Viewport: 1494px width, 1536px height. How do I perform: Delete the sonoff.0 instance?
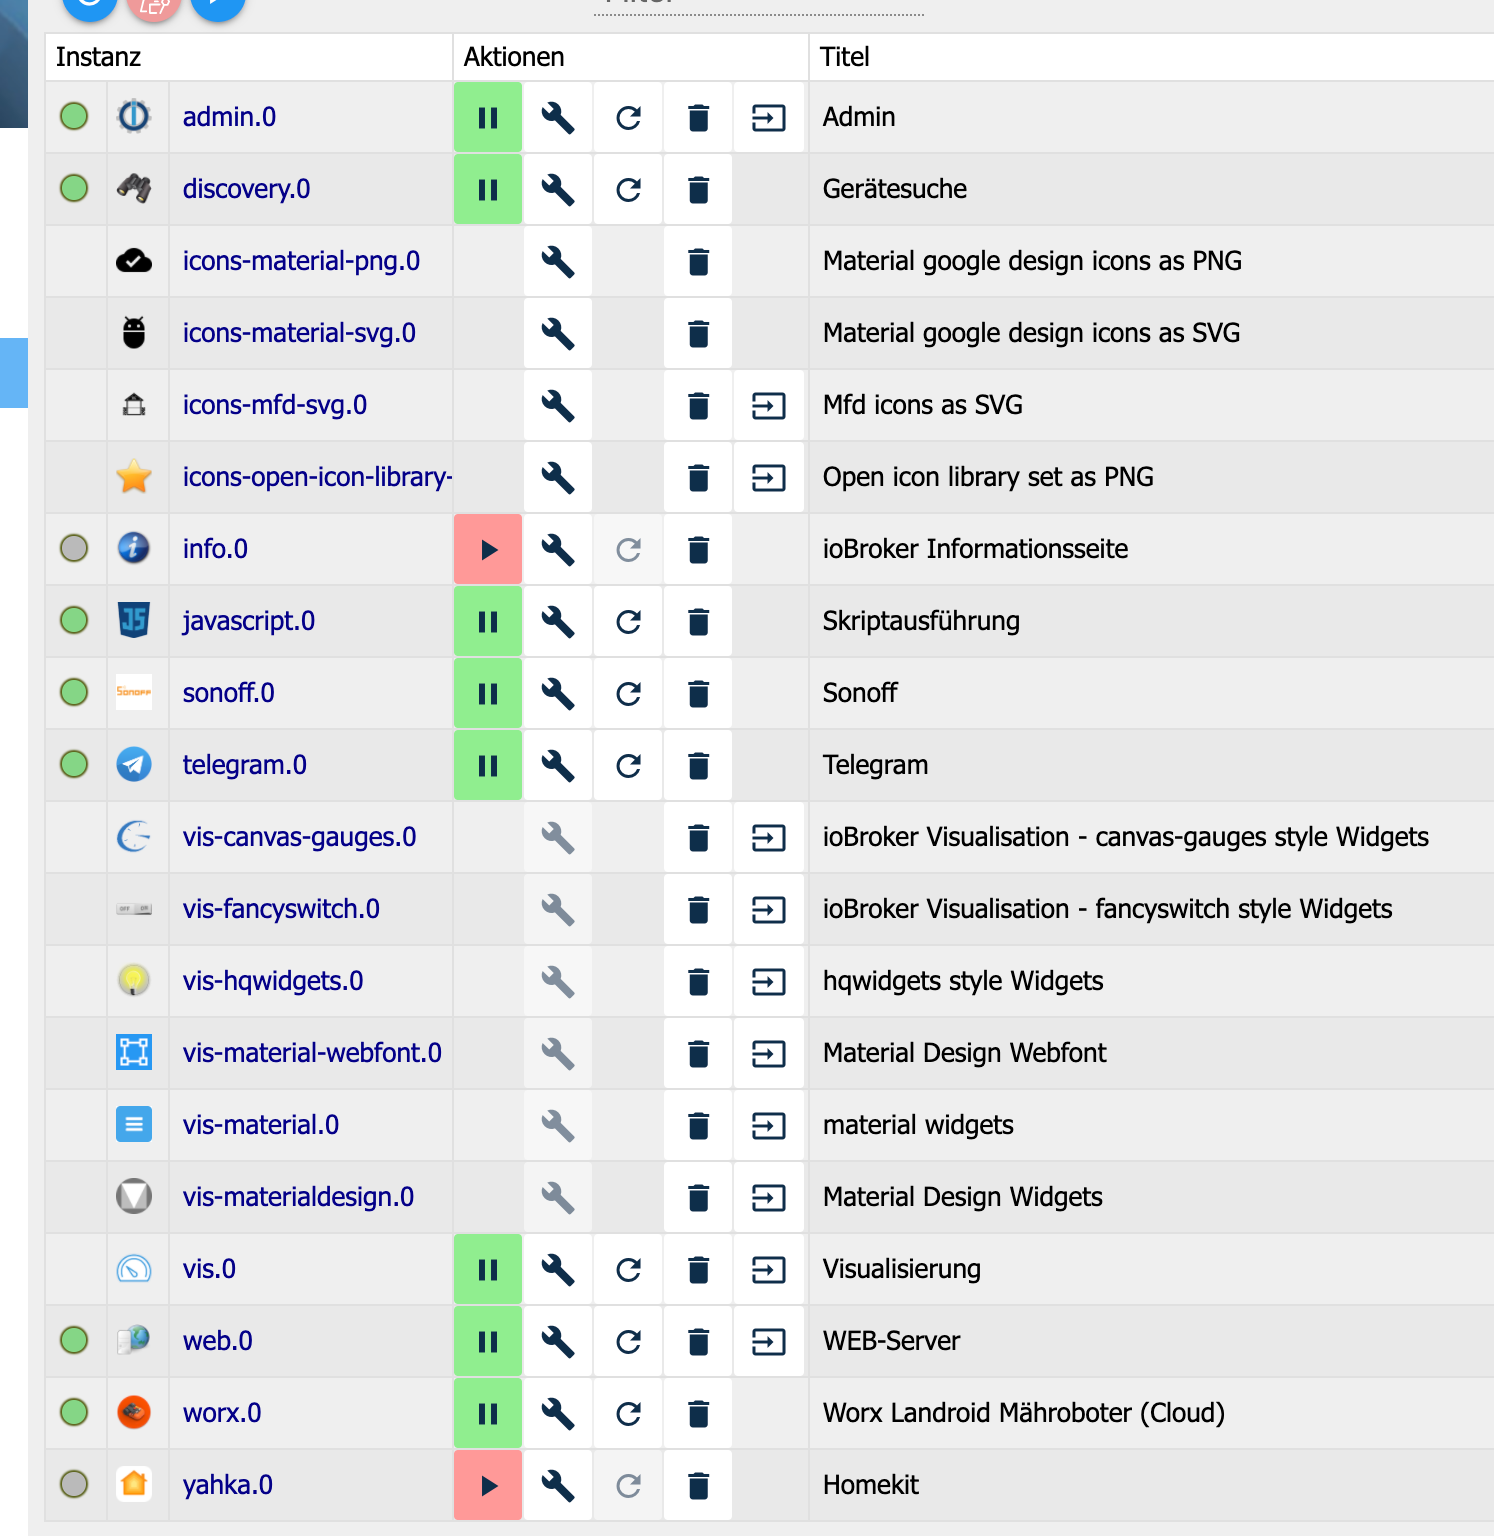(x=698, y=694)
